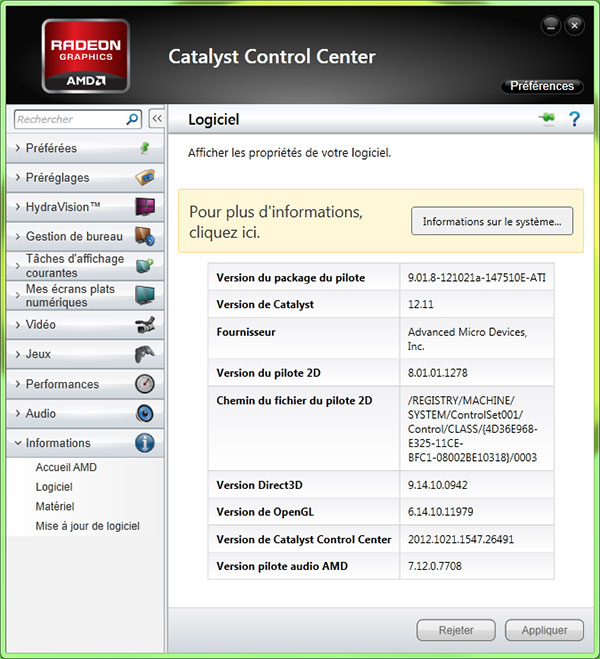
Task: Expand Mes écrans plats numériques
Action: (18, 295)
